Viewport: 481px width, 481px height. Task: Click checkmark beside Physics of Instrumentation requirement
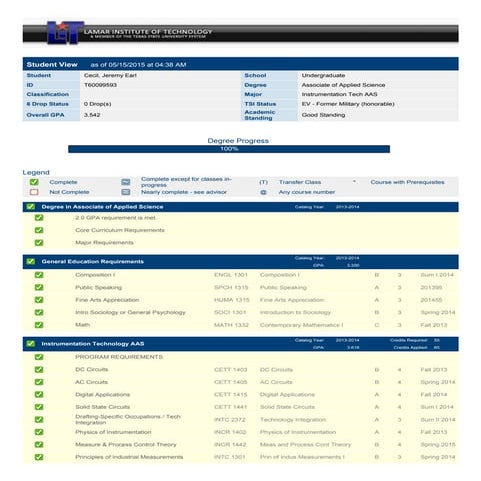pyautogui.click(x=39, y=432)
